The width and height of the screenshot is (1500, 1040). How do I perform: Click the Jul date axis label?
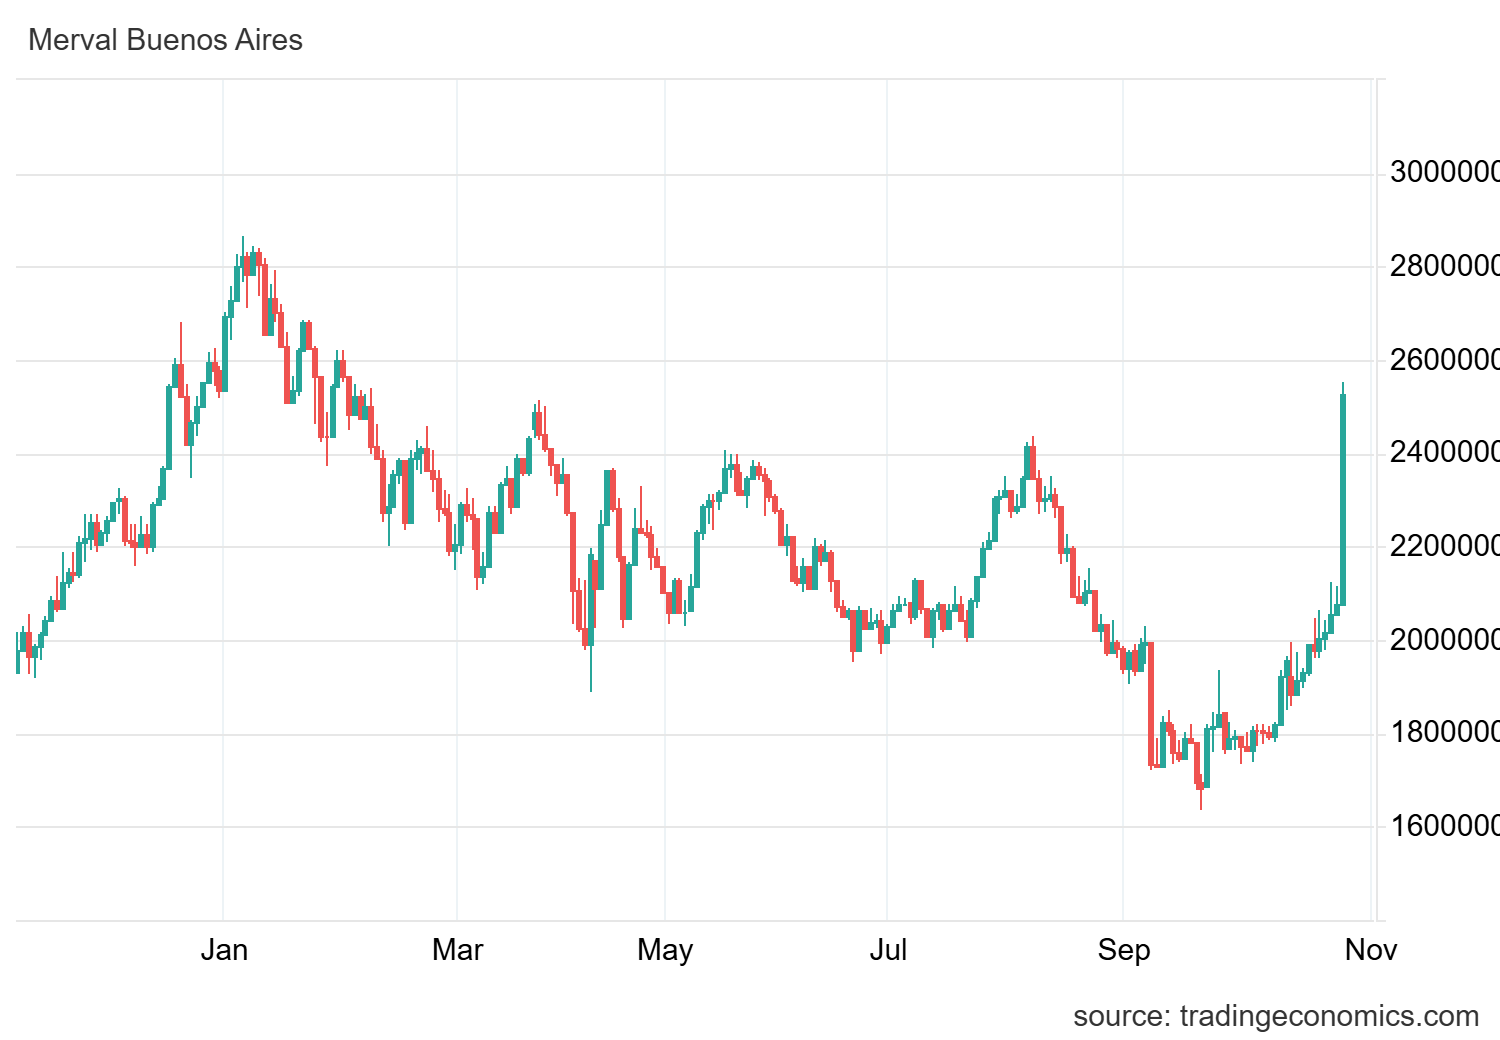tap(888, 949)
